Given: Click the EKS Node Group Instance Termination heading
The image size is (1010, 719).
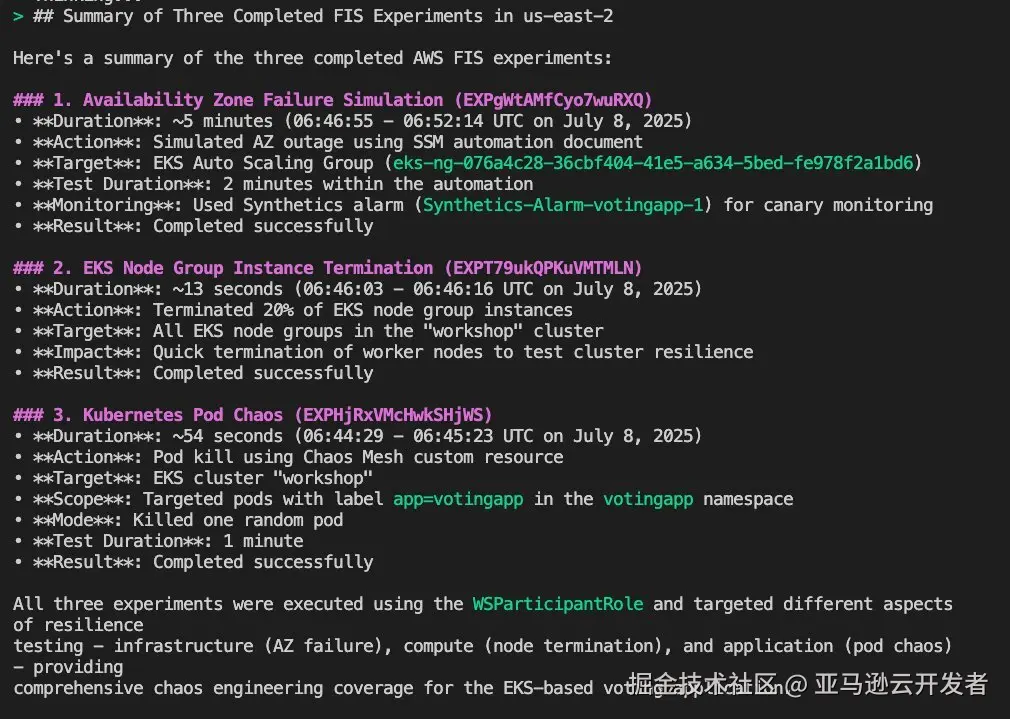Looking at the screenshot, I should pos(258,268).
